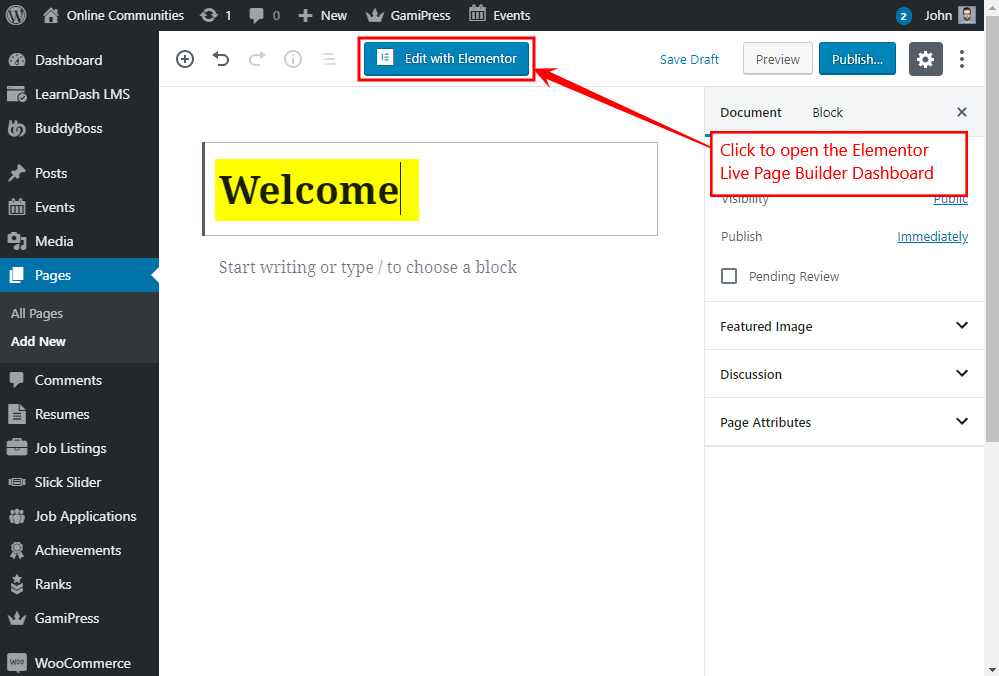Screen dimensions: 999x676
Task: Expand the Page Attributes panel
Action: (x=843, y=421)
